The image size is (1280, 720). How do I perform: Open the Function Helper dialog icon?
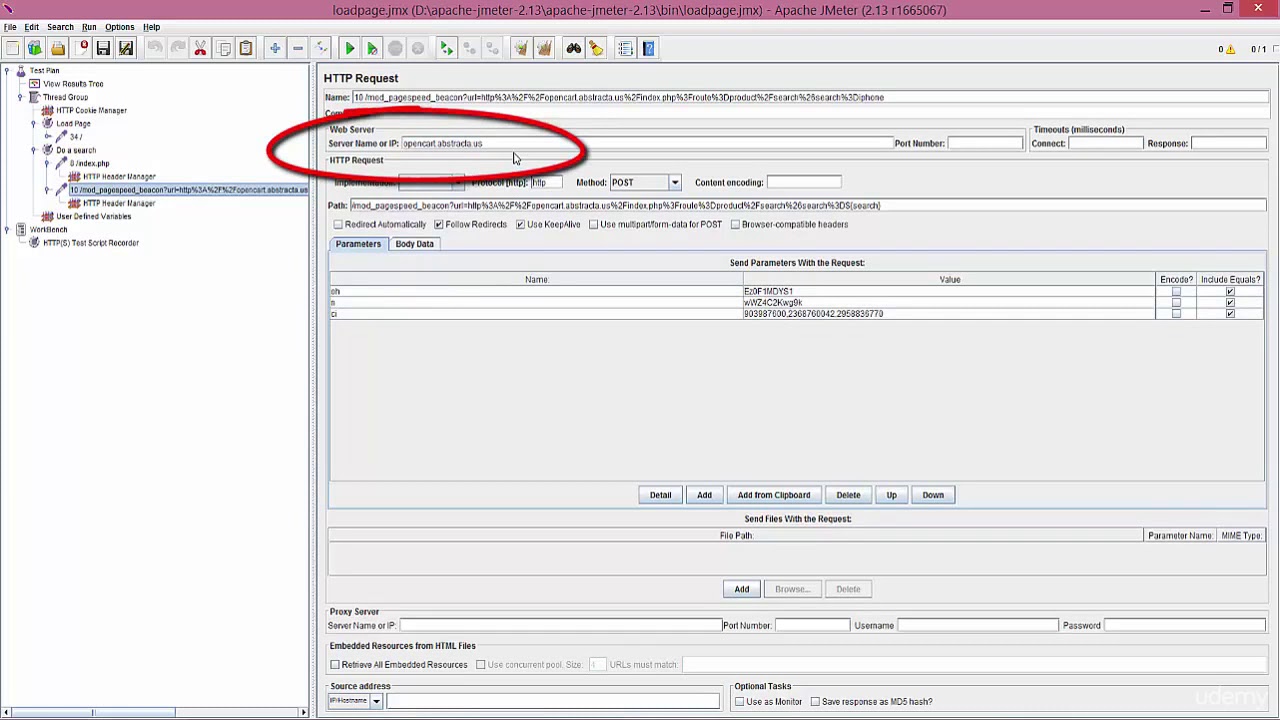pos(625,48)
